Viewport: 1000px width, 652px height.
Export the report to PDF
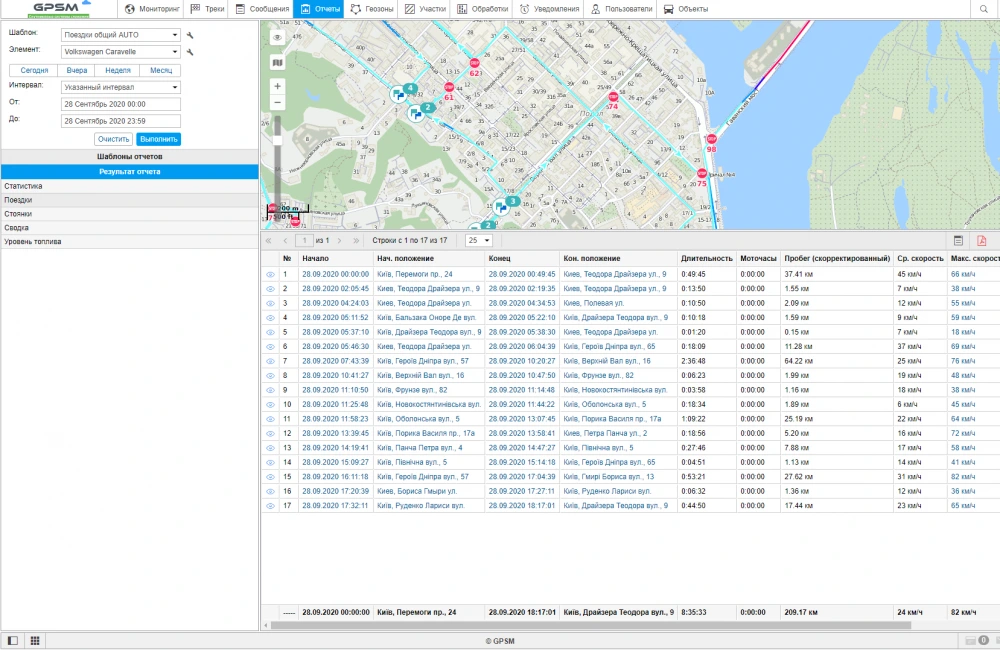(982, 241)
